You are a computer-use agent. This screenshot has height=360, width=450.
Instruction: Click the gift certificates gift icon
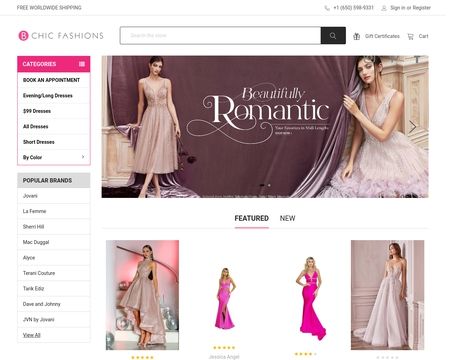click(x=356, y=36)
